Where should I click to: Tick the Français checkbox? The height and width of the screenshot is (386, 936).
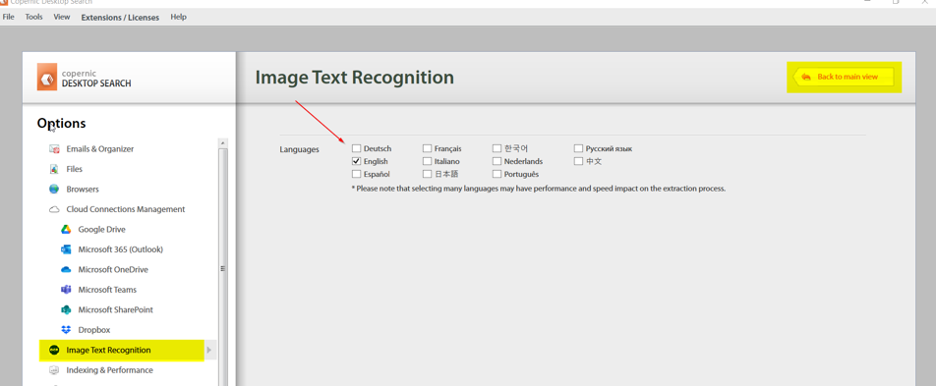point(427,148)
